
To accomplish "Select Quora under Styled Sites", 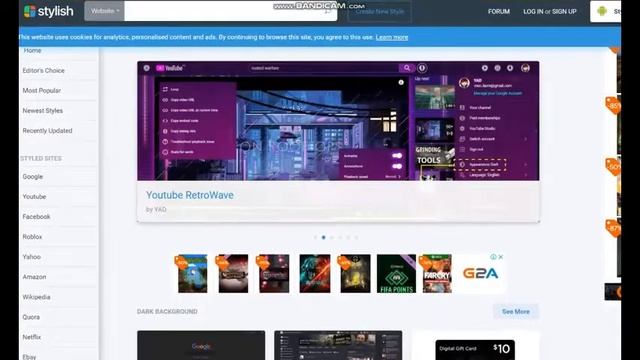I will coord(31,317).
